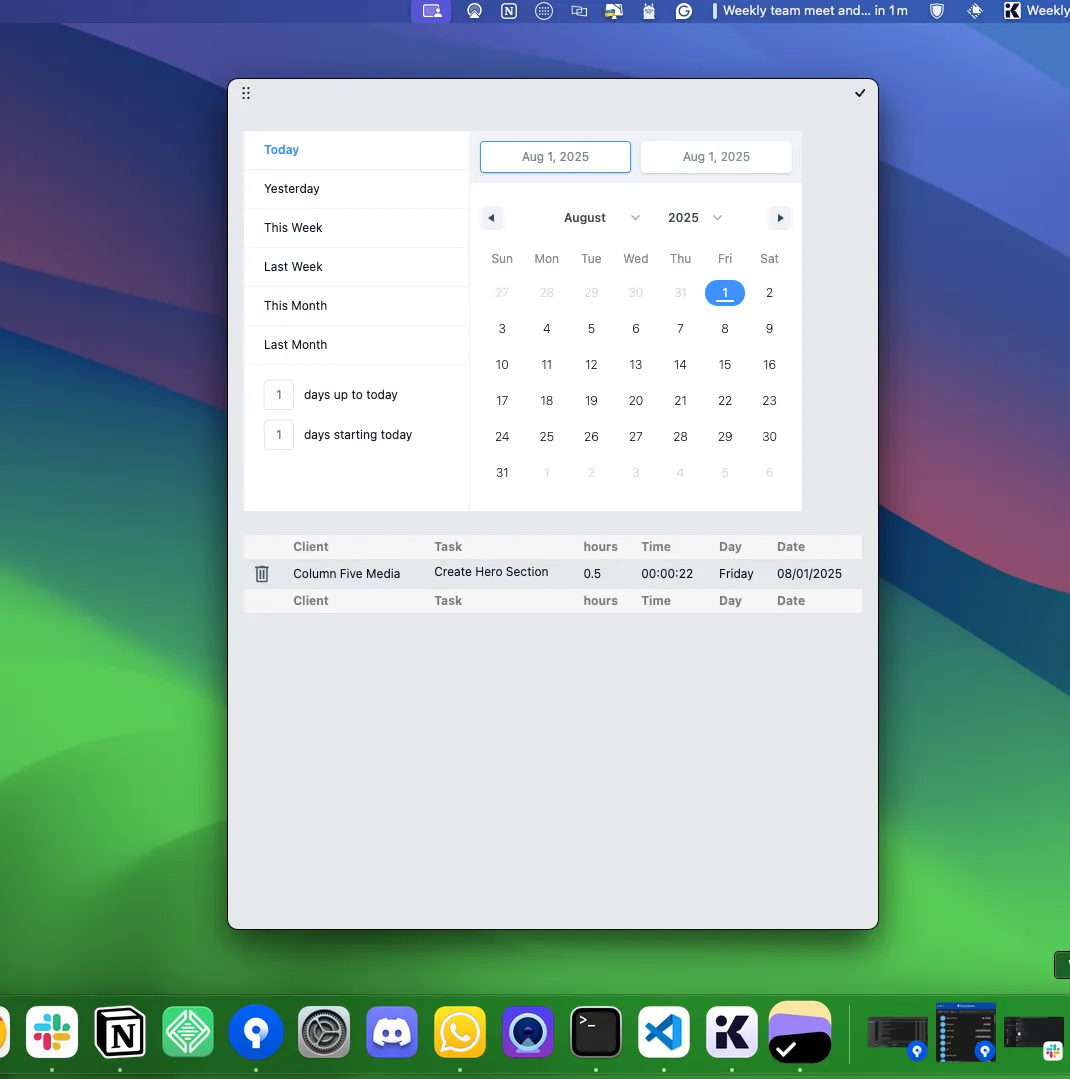Open Weekly team meet menu bar item
Screen dimensions: 1070x1079
810,11
